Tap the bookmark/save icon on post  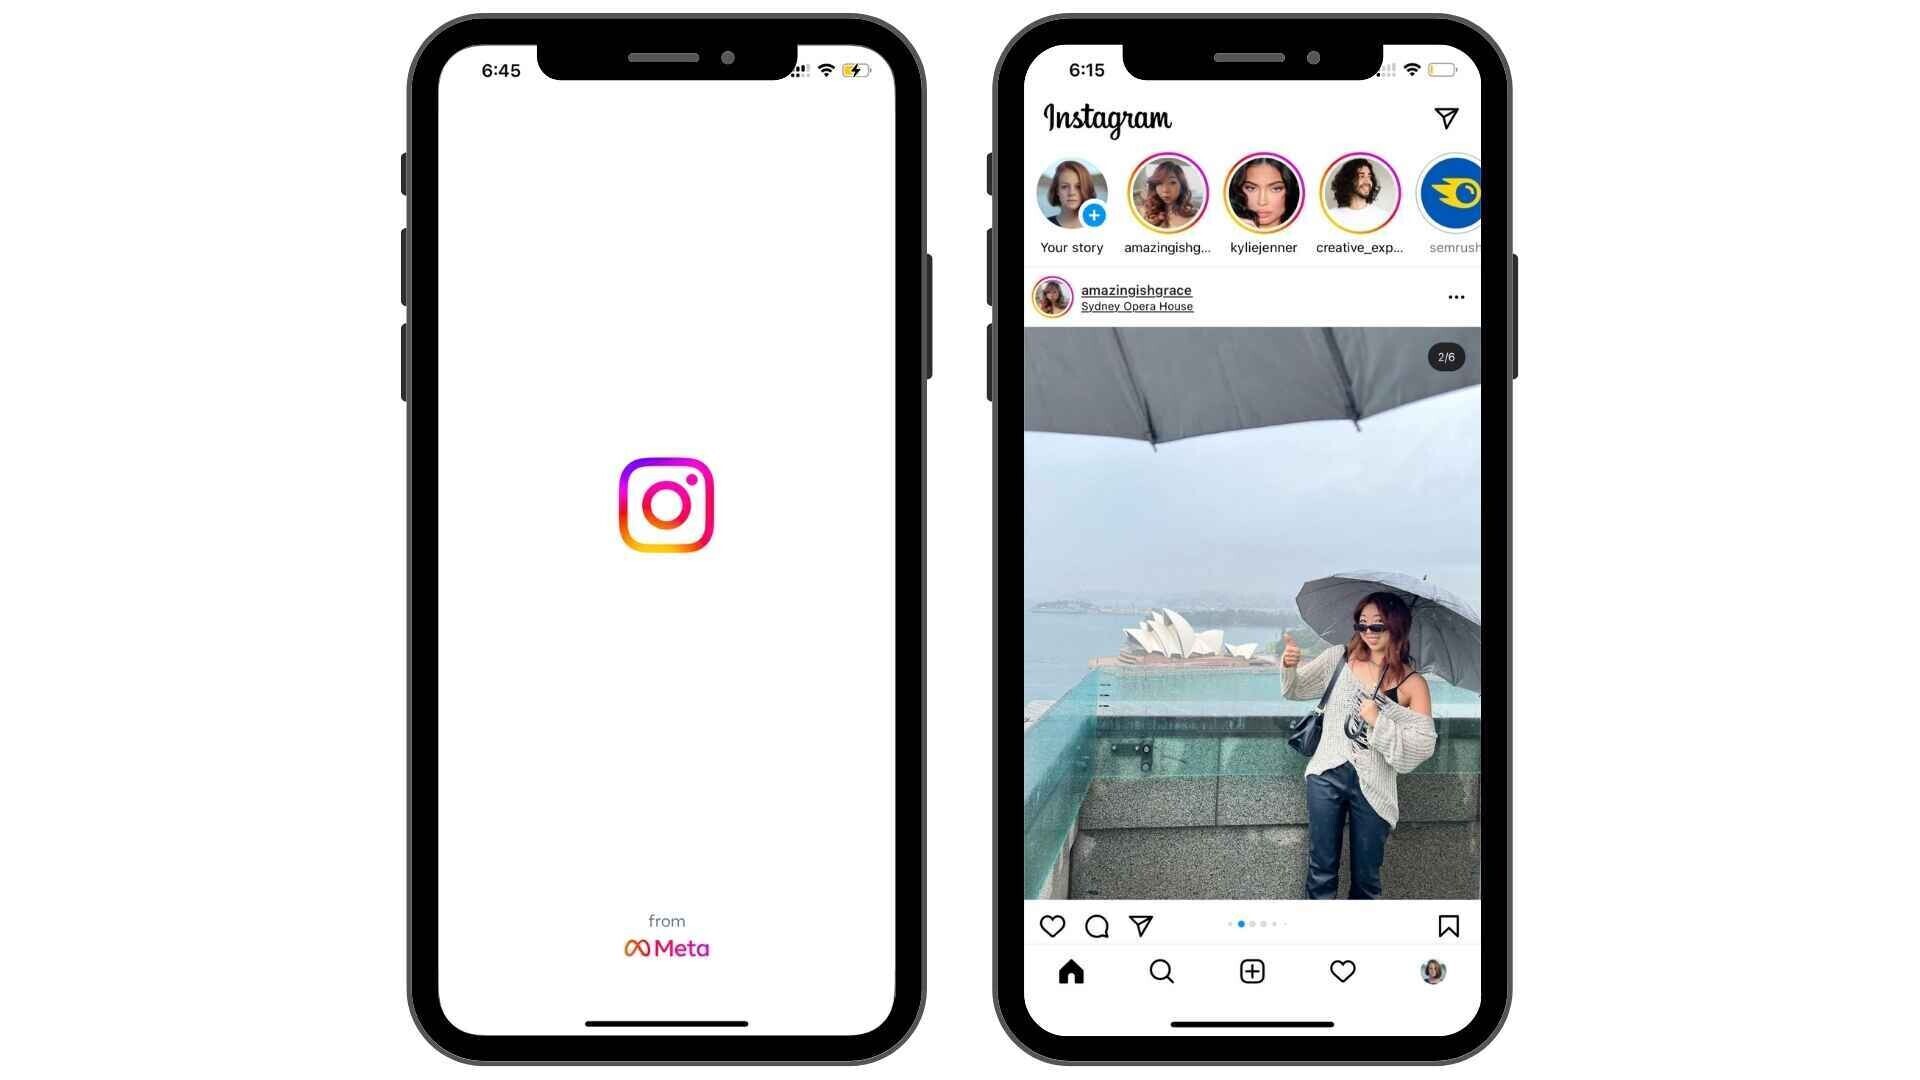pos(1448,924)
